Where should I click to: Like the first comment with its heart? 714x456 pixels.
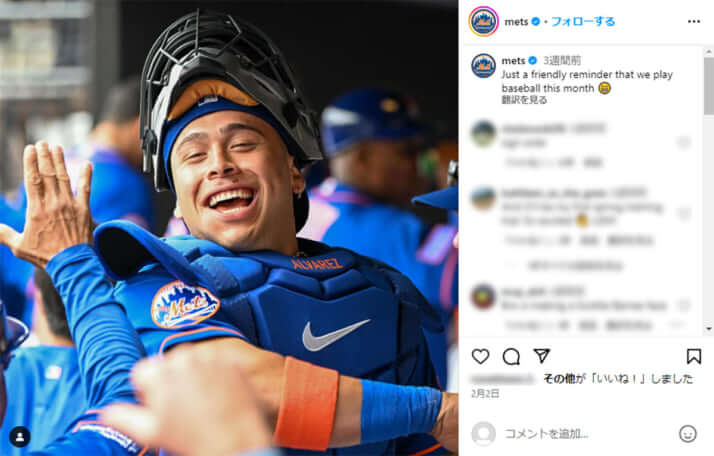tap(684, 143)
